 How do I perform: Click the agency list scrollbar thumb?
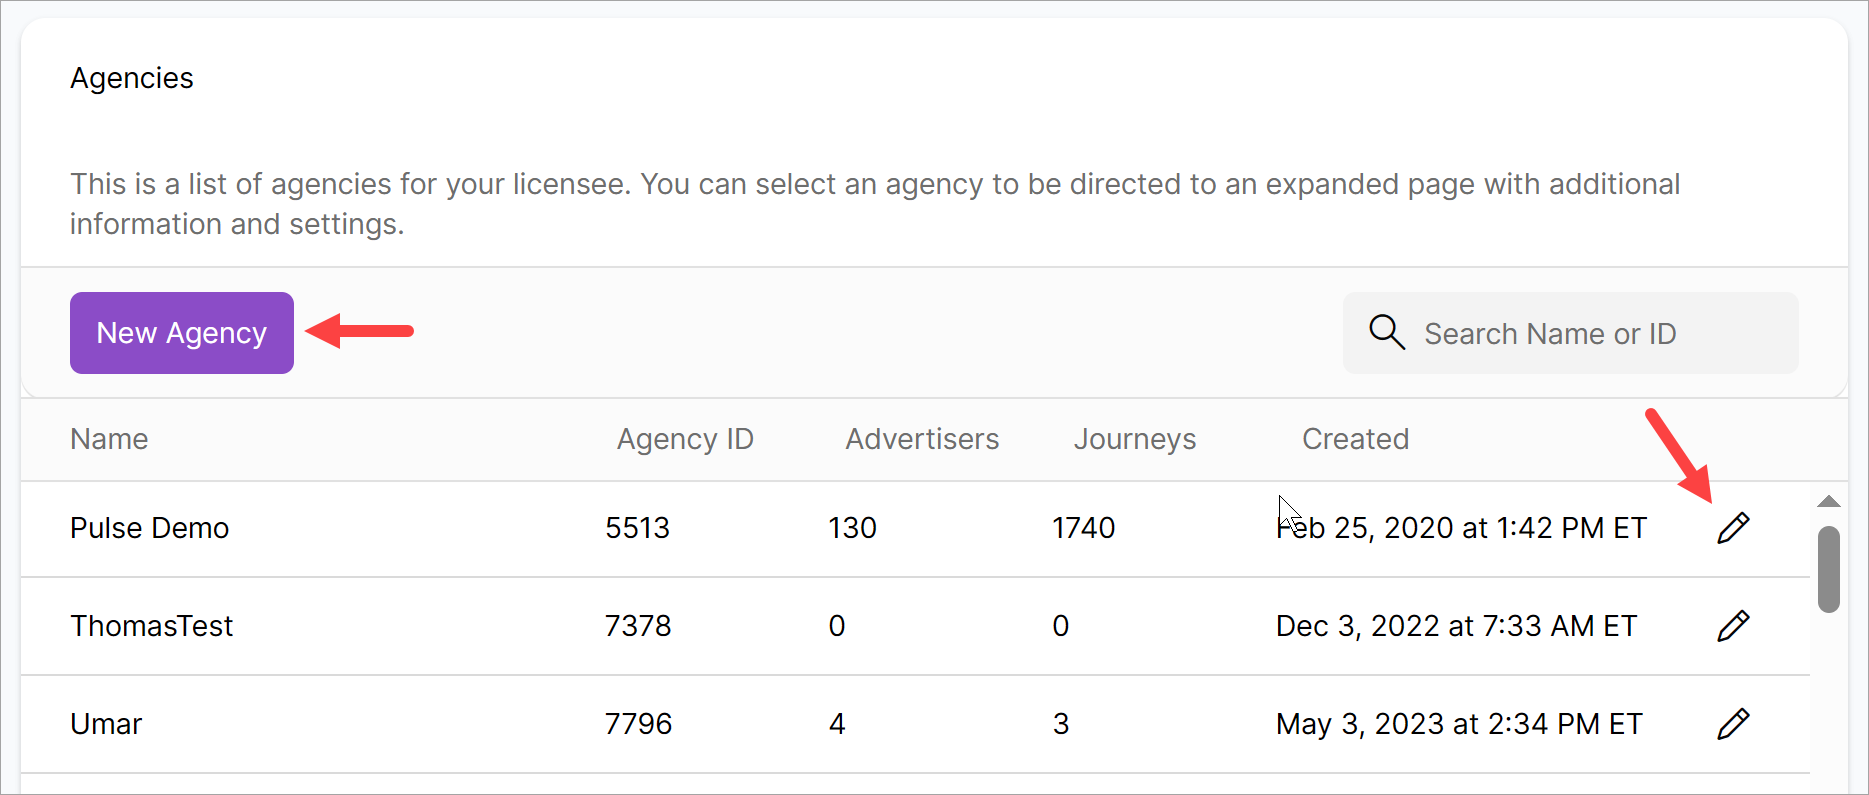pyautogui.click(x=1829, y=568)
